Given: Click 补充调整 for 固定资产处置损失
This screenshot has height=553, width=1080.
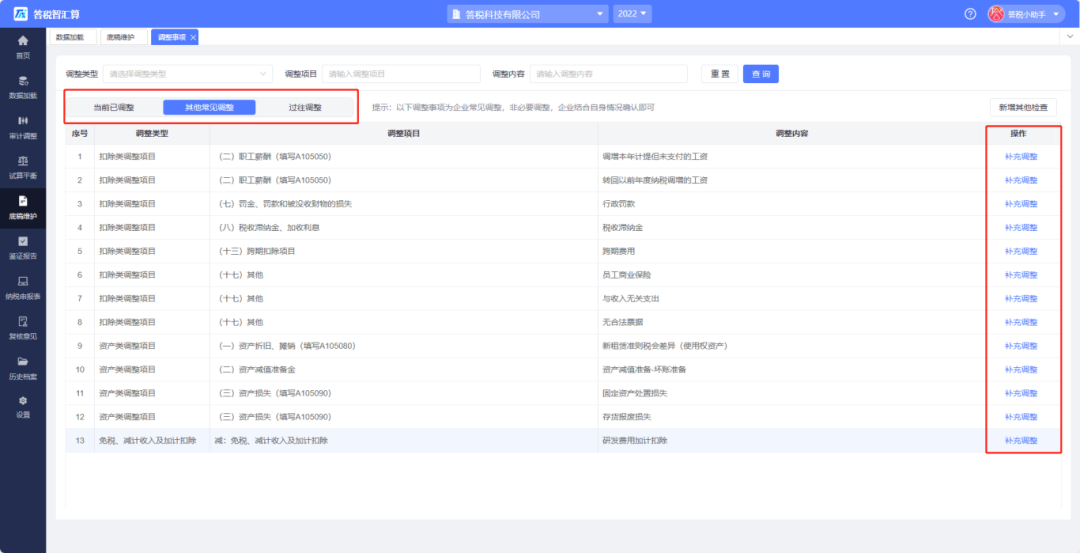Looking at the screenshot, I should click(x=1021, y=393).
